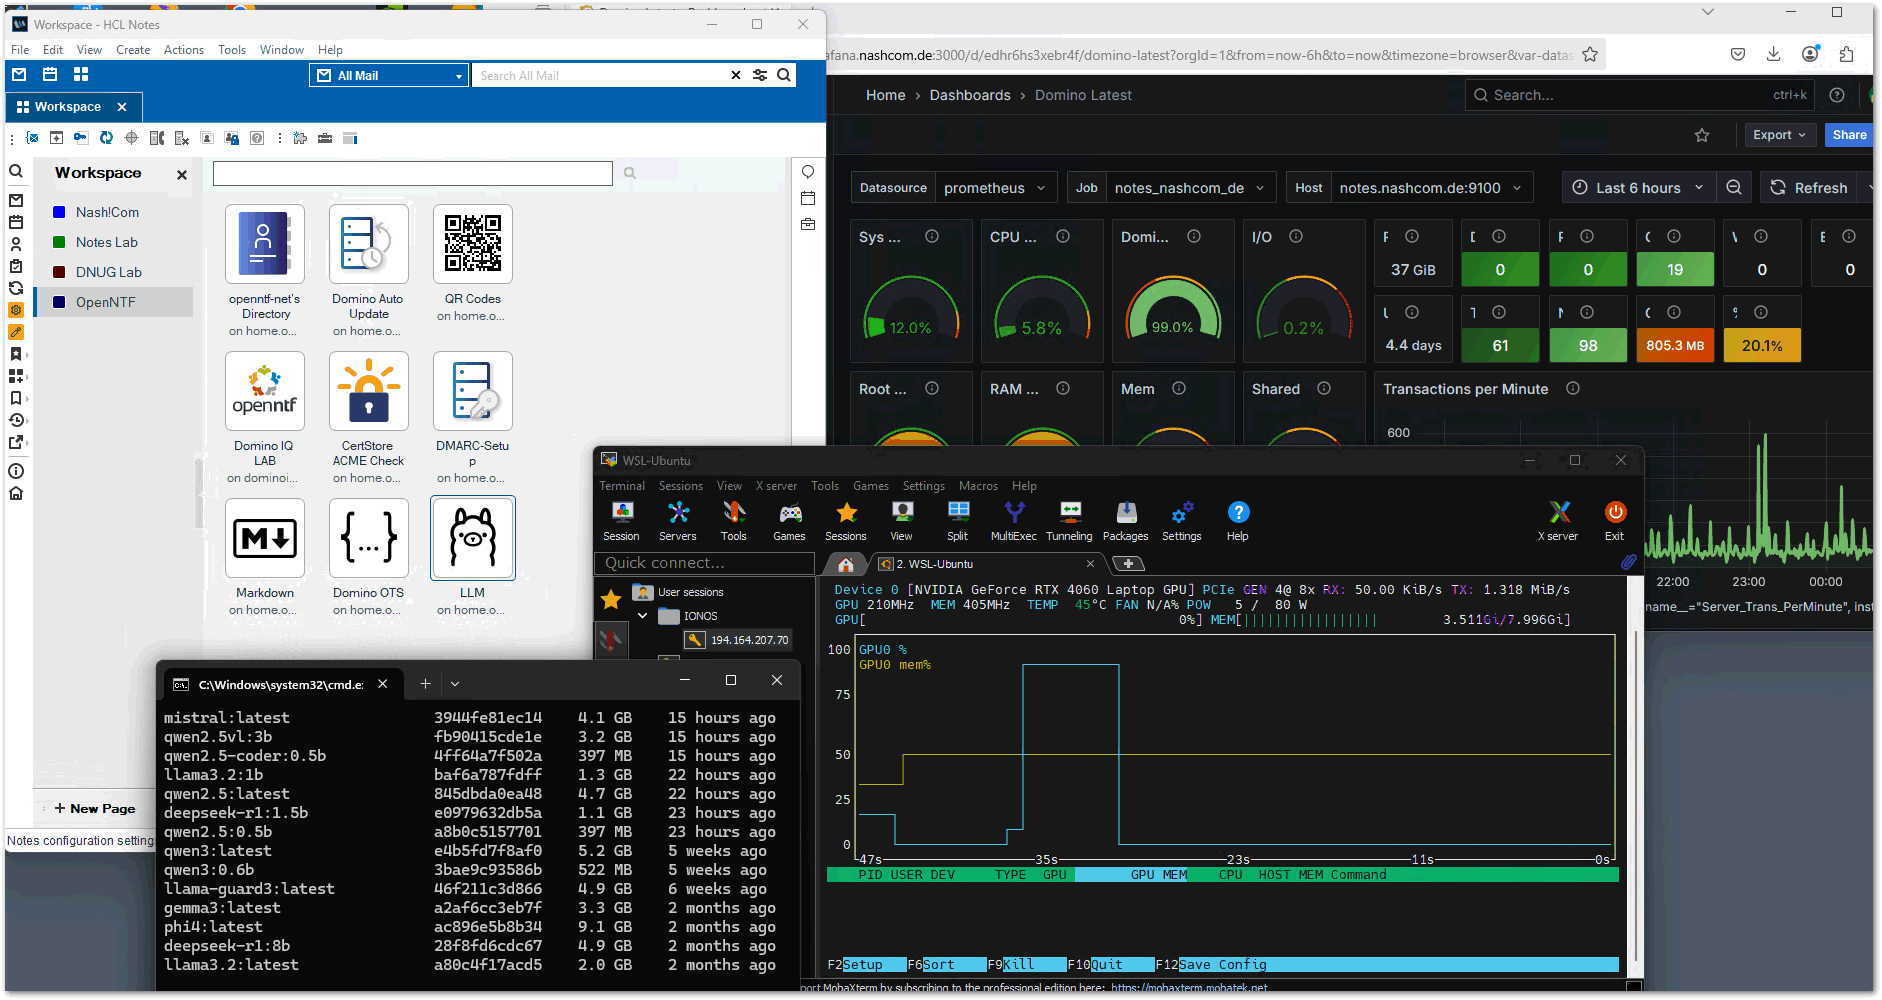This screenshot has width=1882, height=1000.
Task: Collapse the IONOS folder in sessions tree
Action: point(642,616)
